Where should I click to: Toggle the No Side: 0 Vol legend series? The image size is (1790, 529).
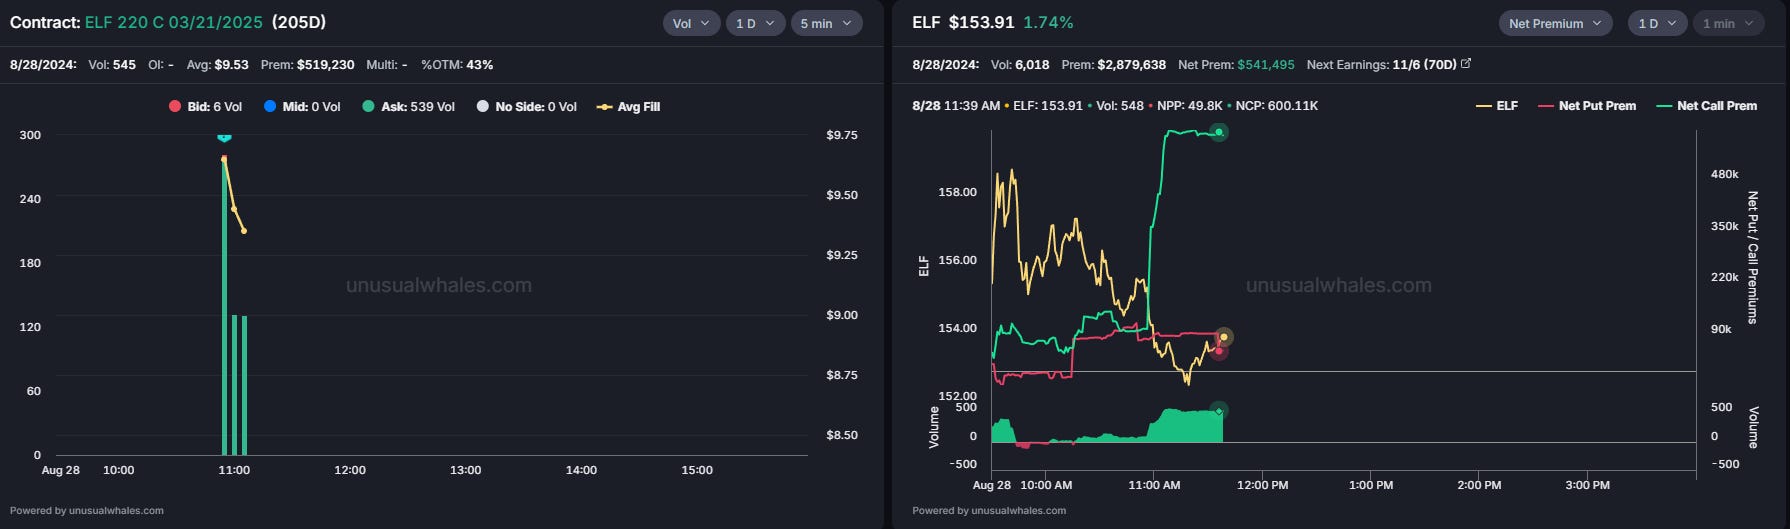coord(527,107)
